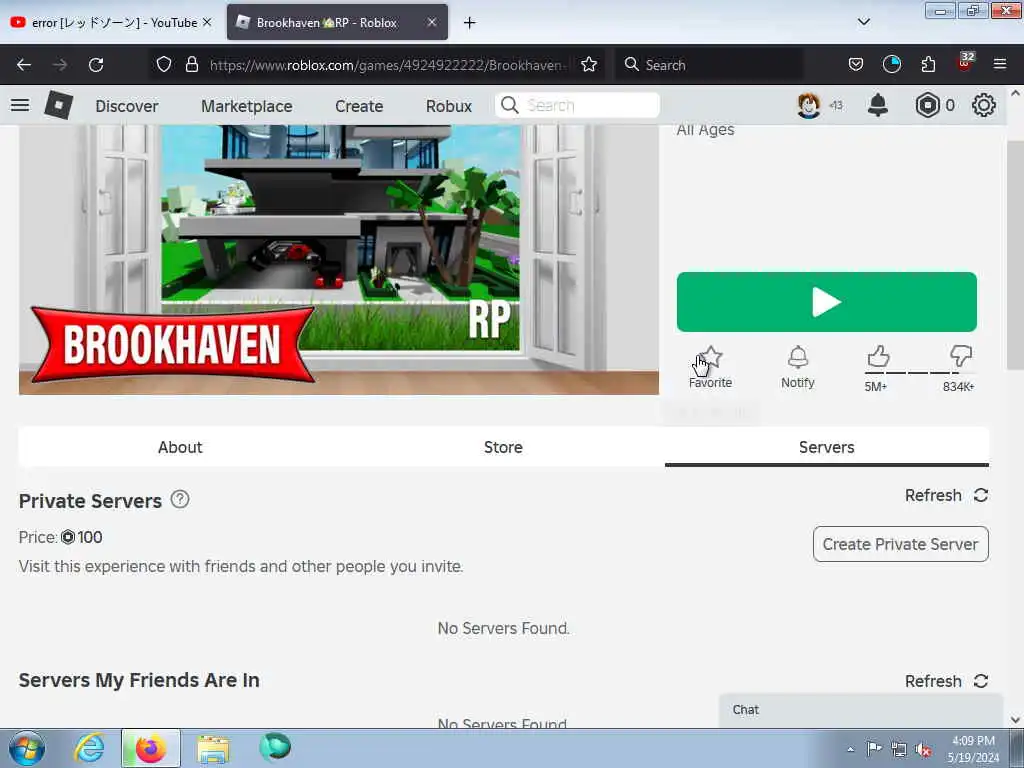
Task: Expand the list all tabs chevron
Action: point(863,22)
